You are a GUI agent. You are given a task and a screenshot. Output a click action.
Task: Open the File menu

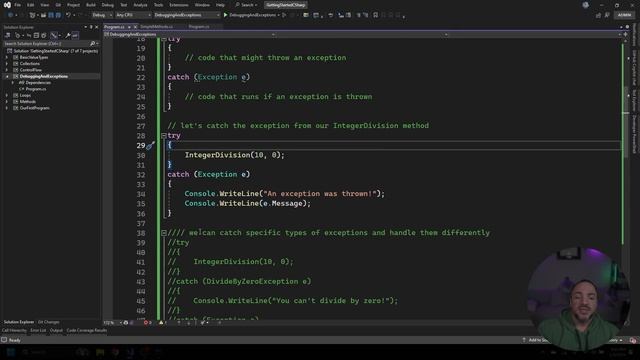18,5
